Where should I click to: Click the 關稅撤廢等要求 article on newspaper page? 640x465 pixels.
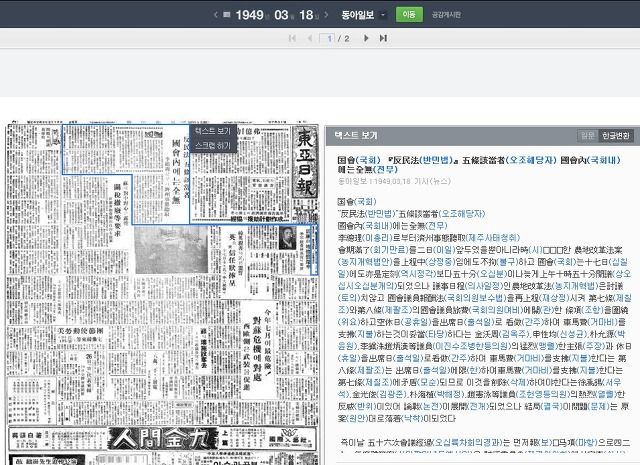(x=117, y=210)
